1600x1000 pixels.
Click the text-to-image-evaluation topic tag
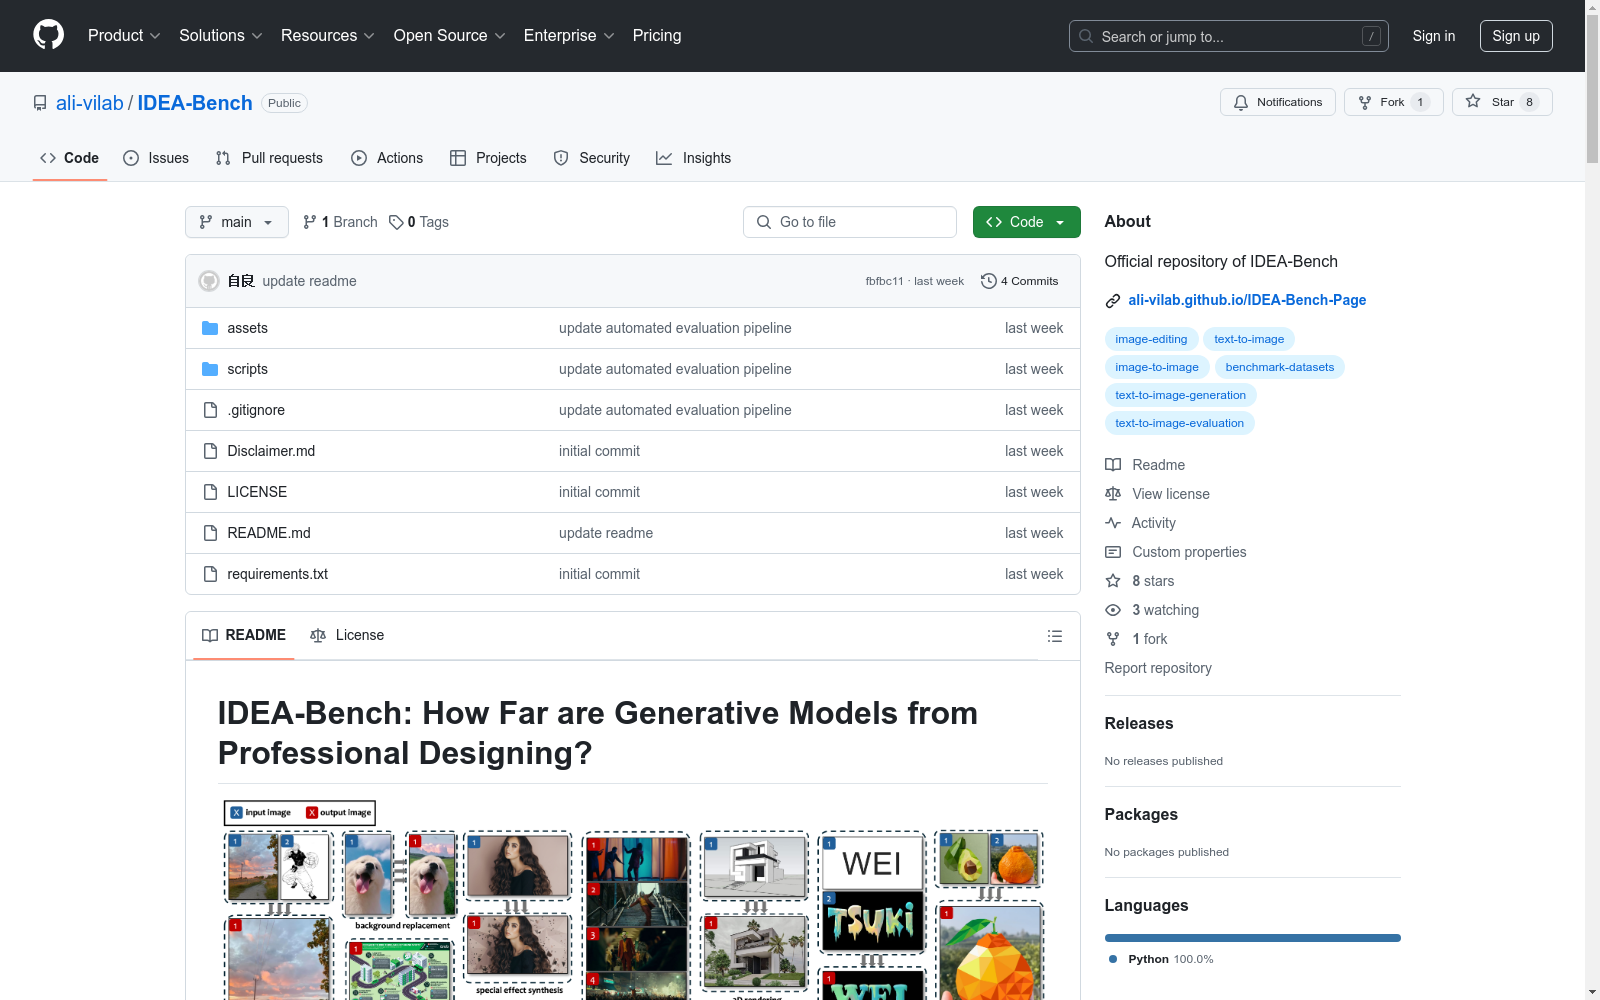pyautogui.click(x=1180, y=423)
